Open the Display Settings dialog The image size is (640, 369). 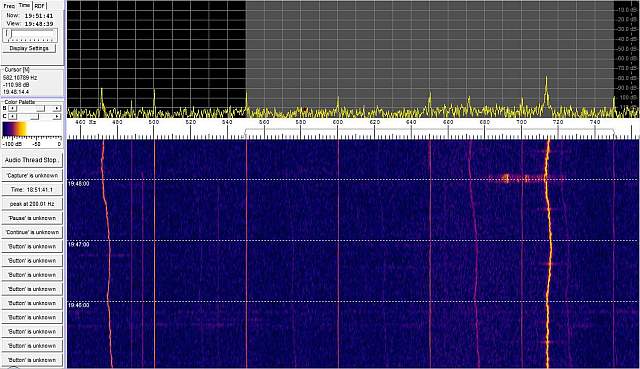point(29,48)
